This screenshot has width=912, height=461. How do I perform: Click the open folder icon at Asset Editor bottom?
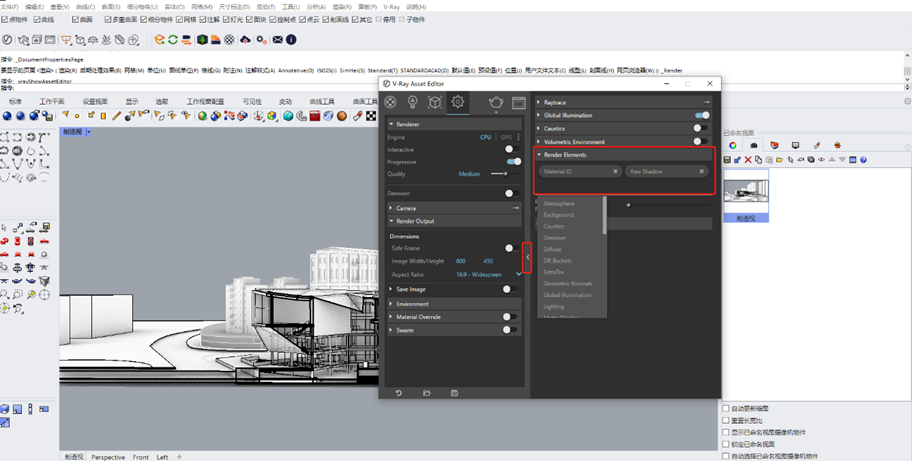pyautogui.click(x=426, y=393)
